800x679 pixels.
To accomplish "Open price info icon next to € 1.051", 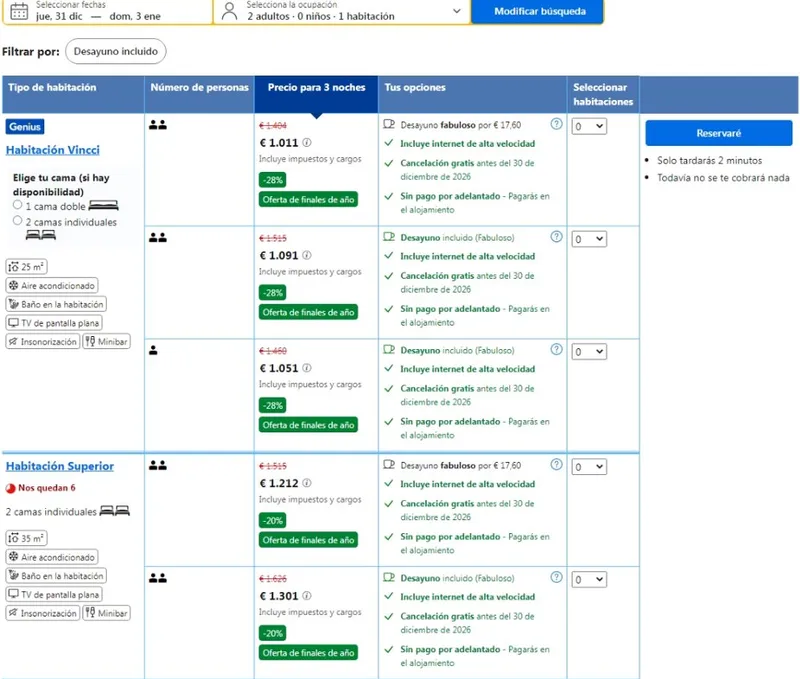I will pyautogui.click(x=307, y=368).
